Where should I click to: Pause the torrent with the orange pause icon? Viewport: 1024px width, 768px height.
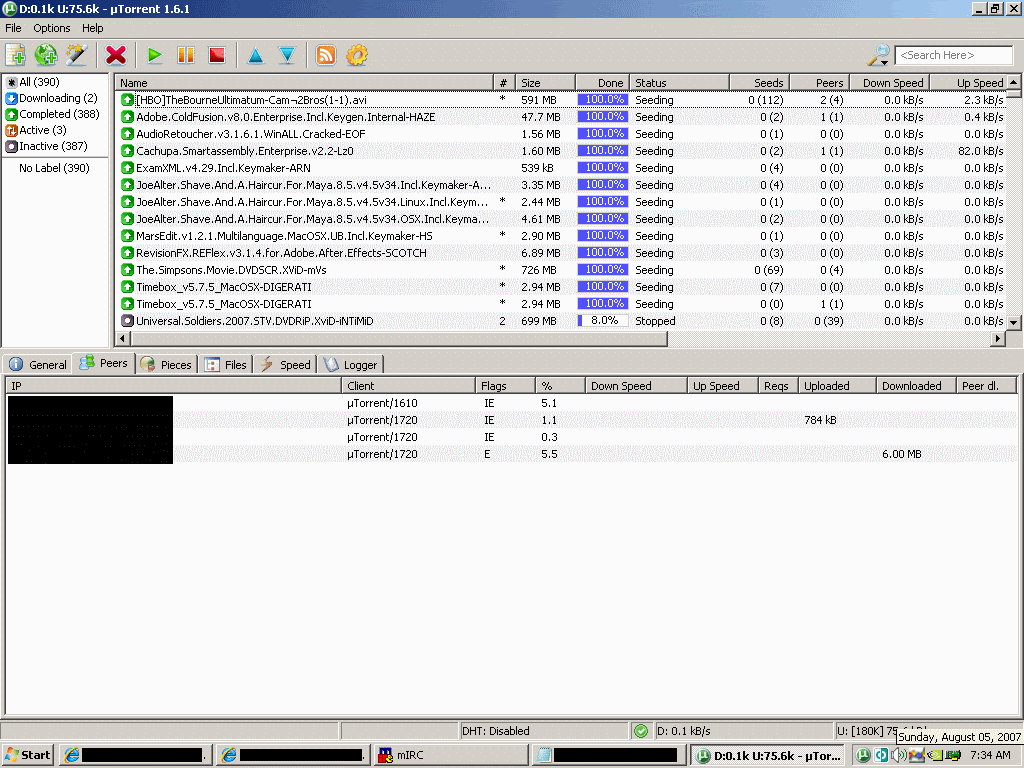tap(186, 56)
